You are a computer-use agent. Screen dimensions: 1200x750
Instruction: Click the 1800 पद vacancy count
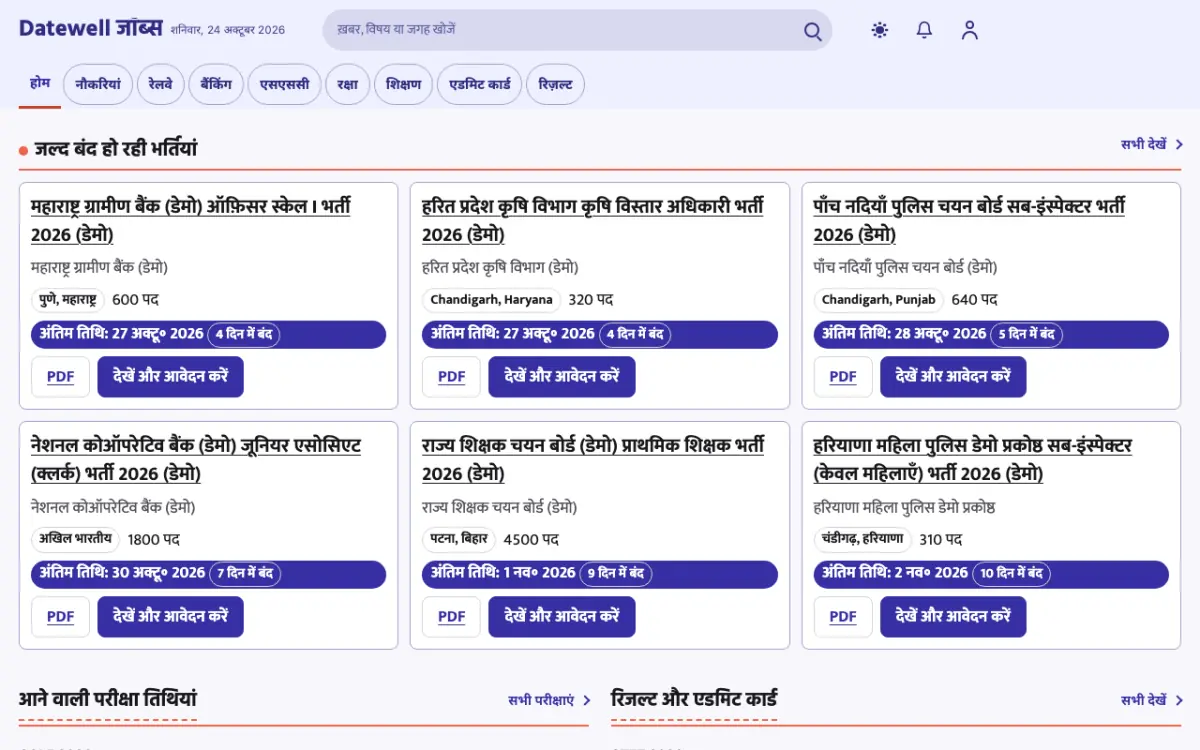point(154,540)
